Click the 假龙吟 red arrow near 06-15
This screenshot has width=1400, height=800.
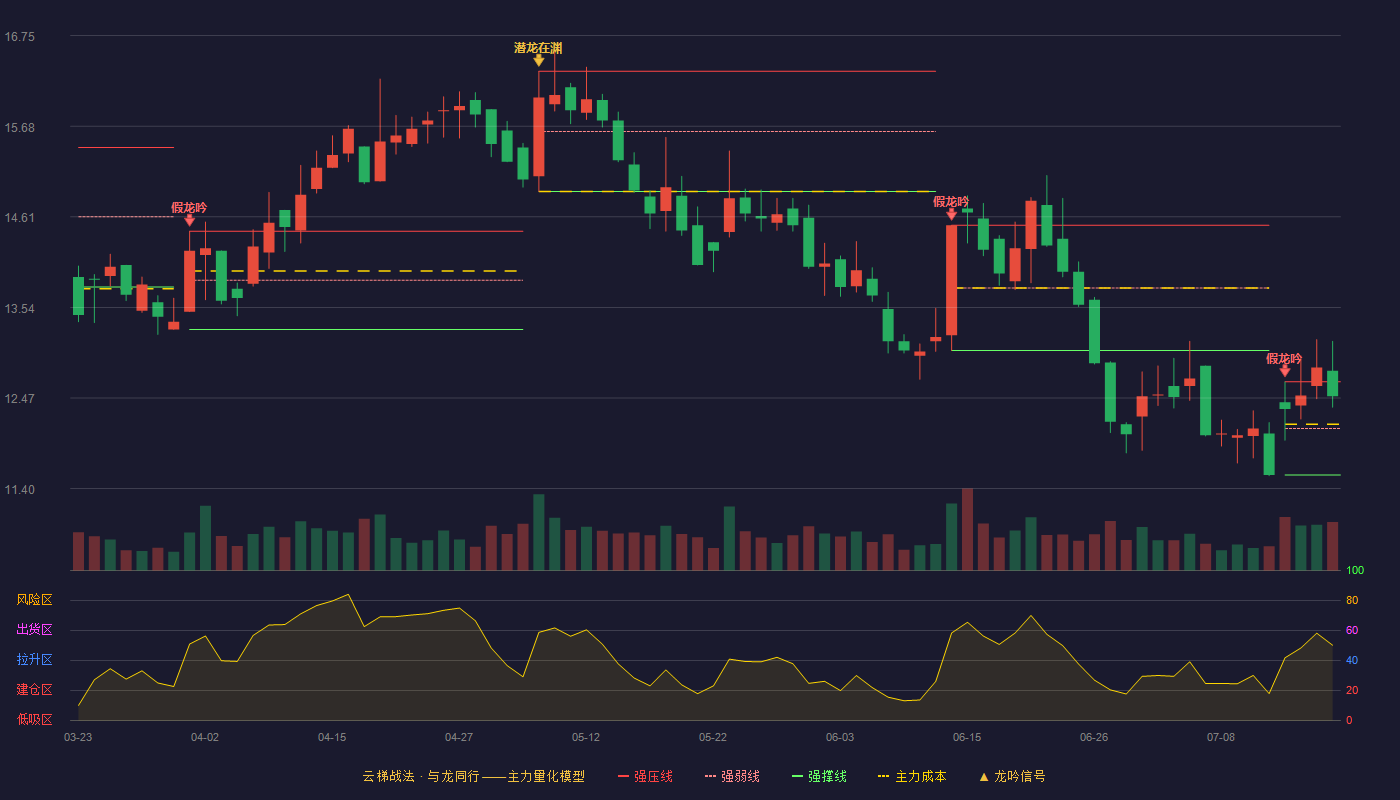pyautogui.click(x=951, y=214)
